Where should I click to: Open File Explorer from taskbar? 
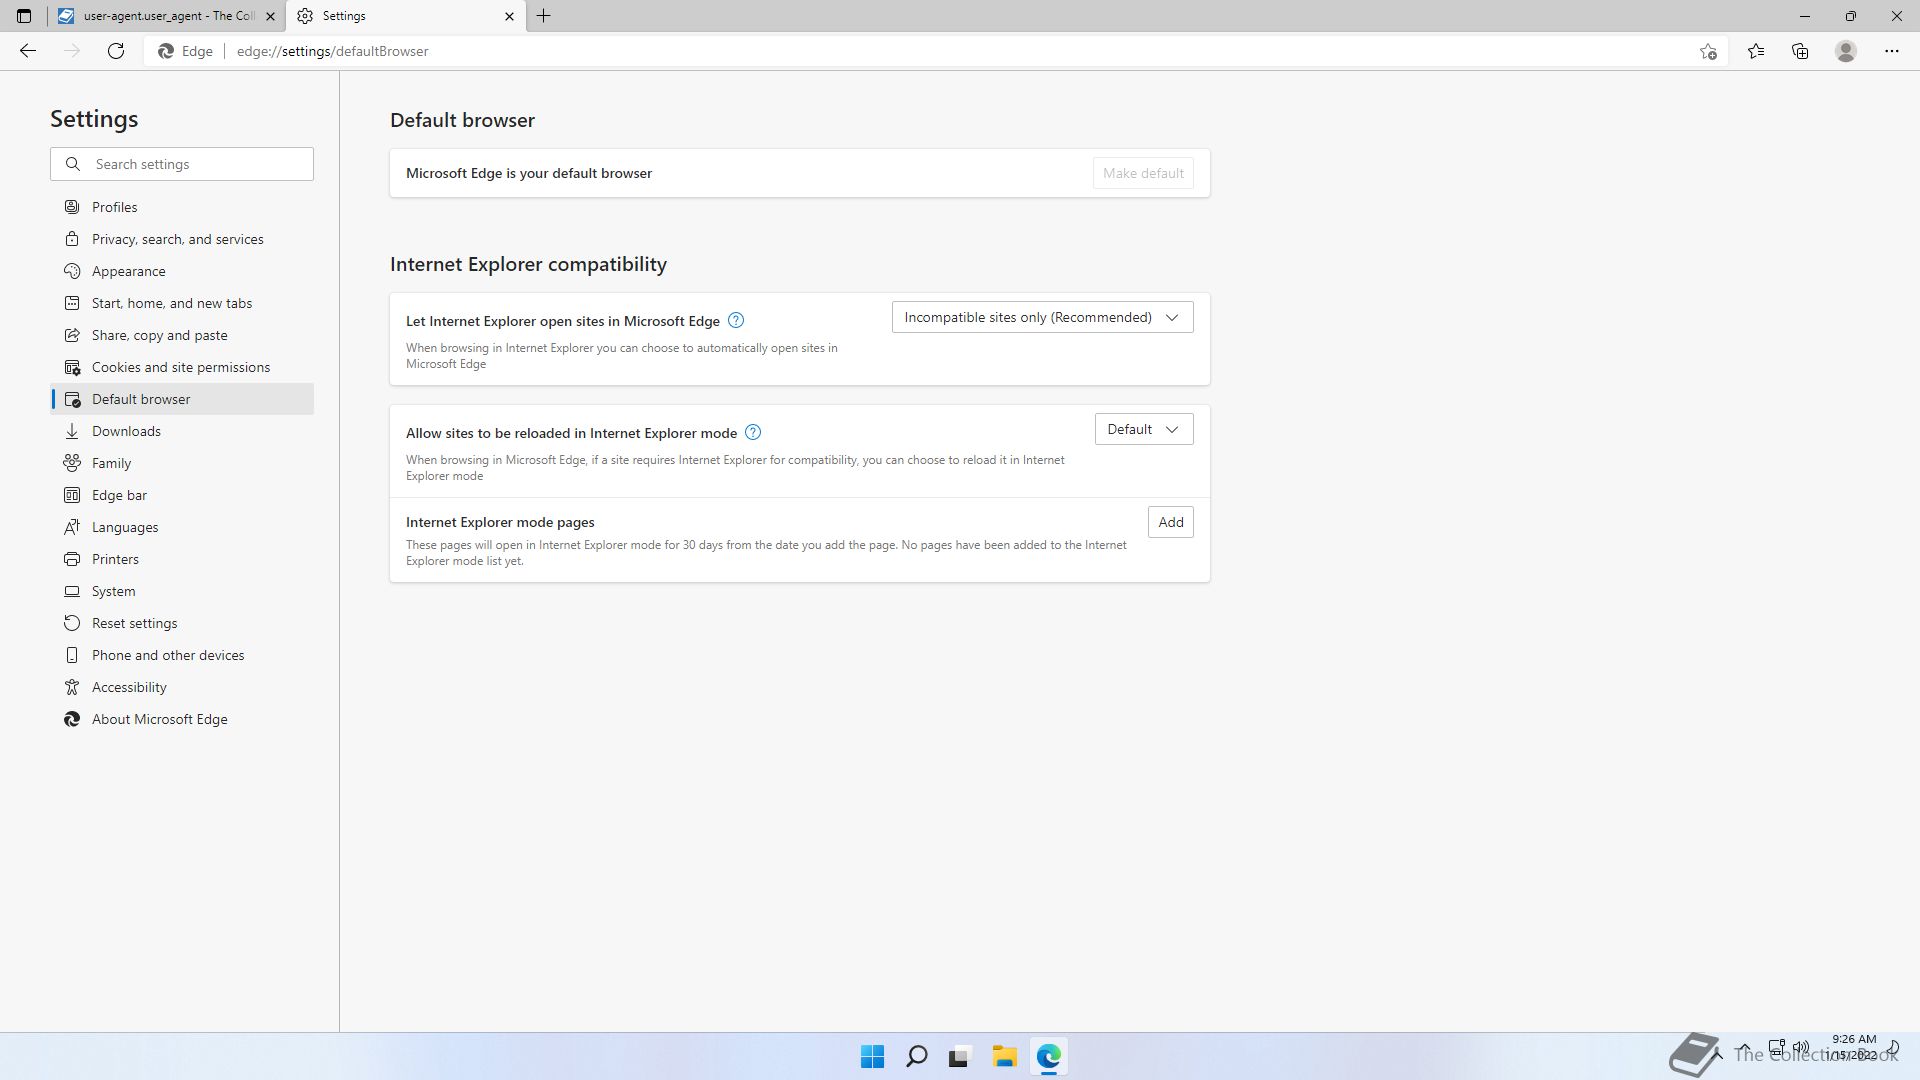[1004, 1056]
